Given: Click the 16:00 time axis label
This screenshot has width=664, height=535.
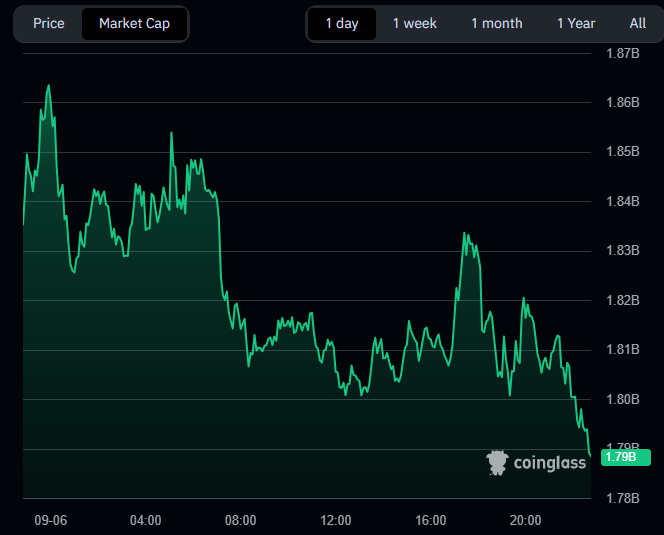Looking at the screenshot, I should [431, 520].
